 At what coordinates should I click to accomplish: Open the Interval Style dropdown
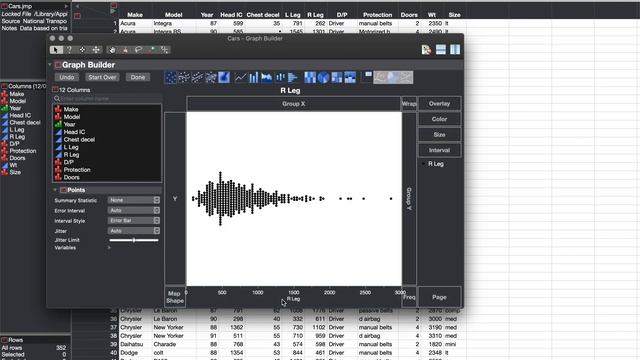point(133,220)
